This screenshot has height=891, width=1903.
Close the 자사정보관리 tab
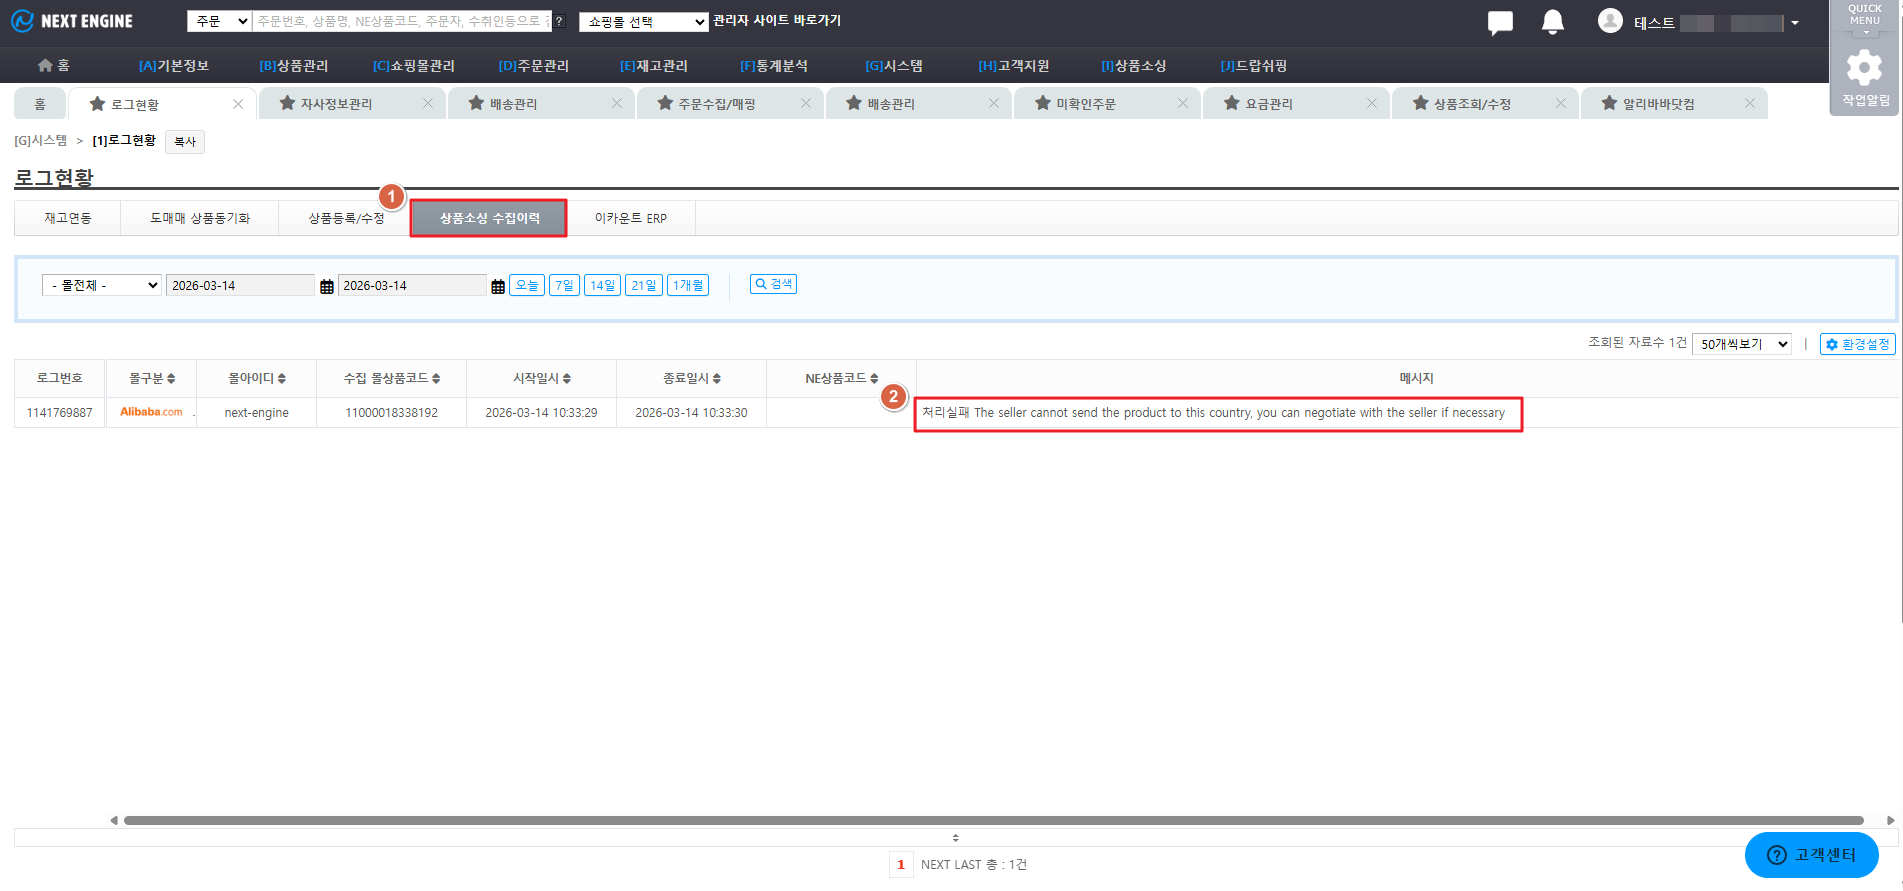point(428,104)
